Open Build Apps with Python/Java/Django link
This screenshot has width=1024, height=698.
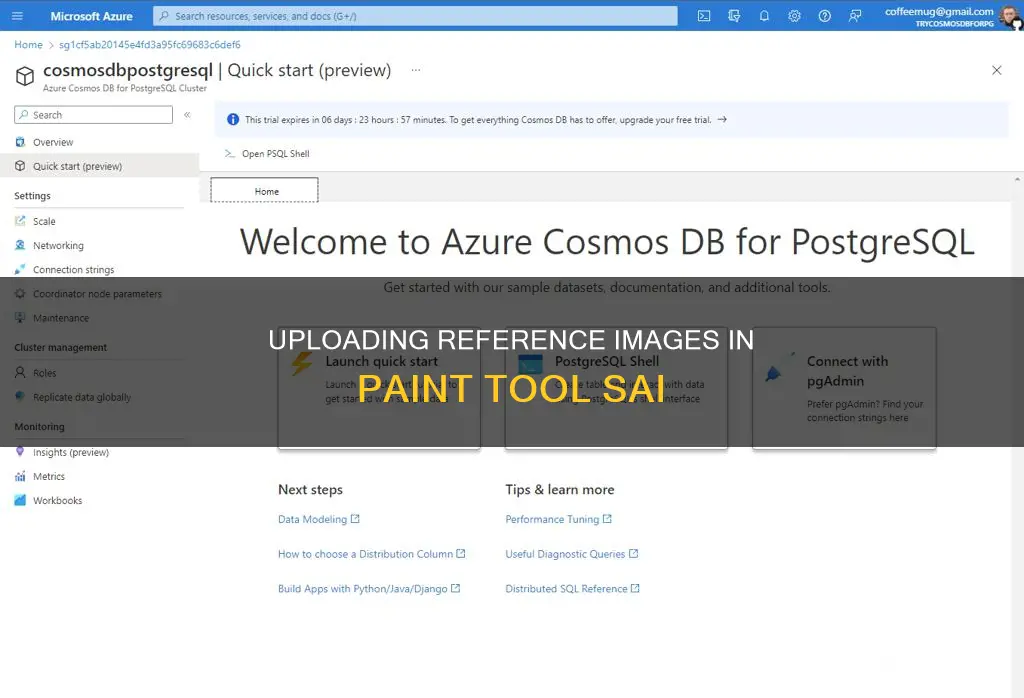(x=369, y=588)
